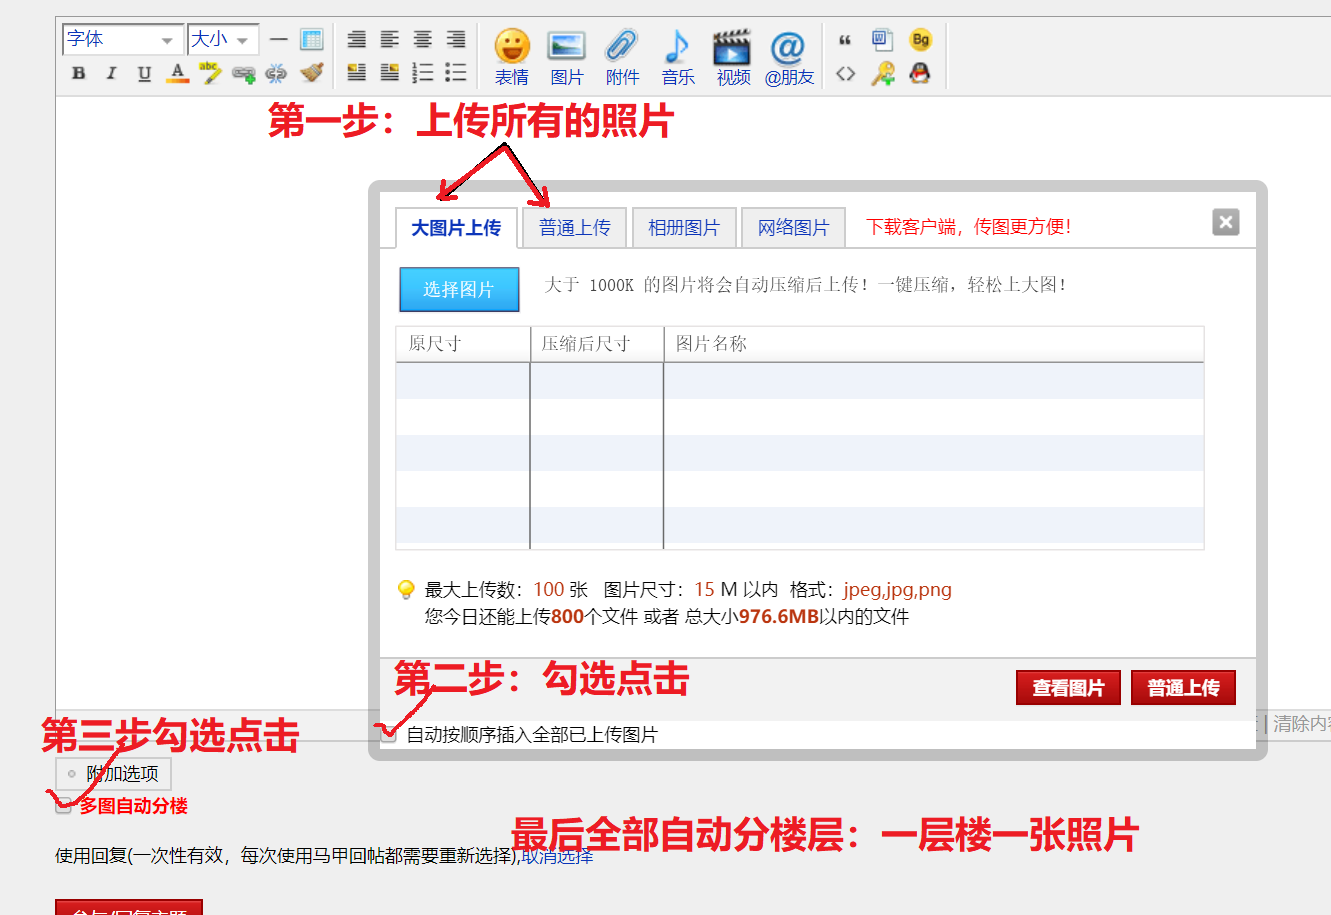Click the blue 选择图片 button

tap(459, 290)
